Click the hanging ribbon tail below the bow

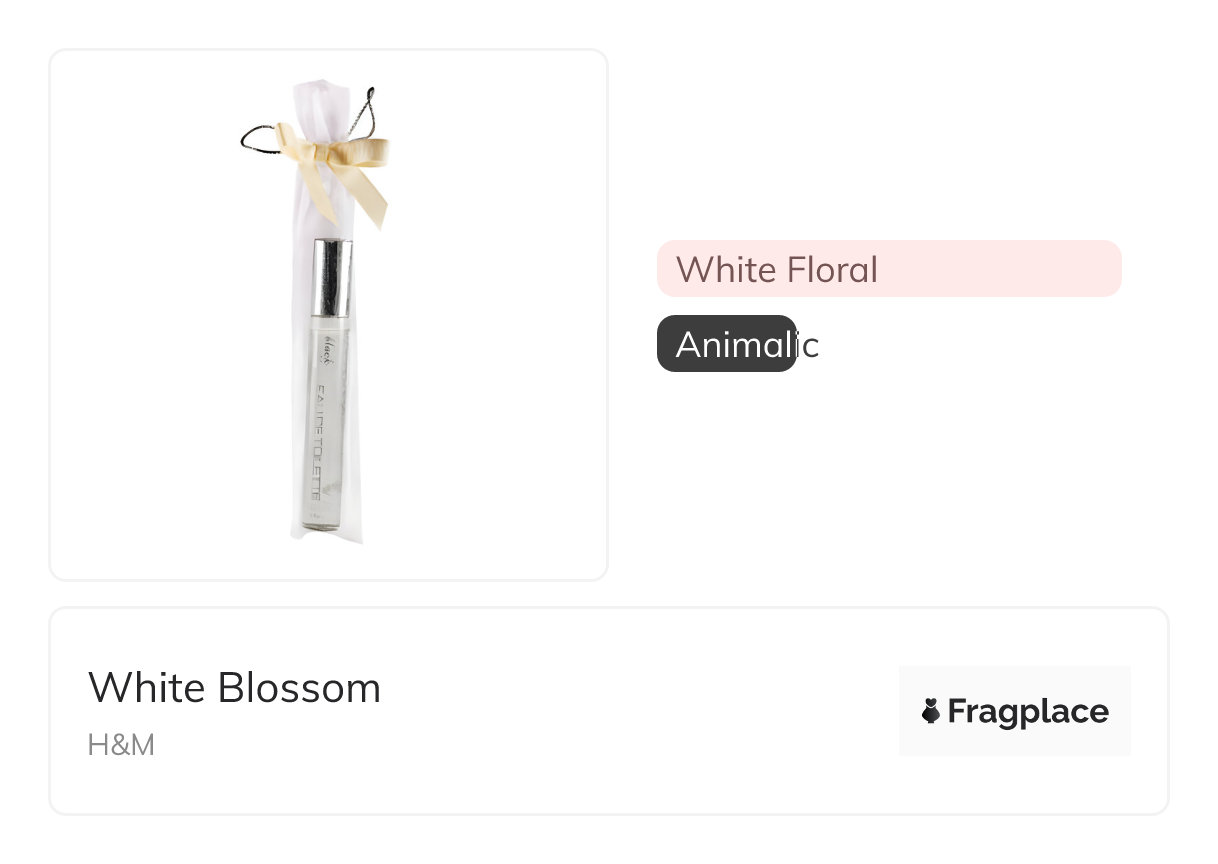click(366, 201)
